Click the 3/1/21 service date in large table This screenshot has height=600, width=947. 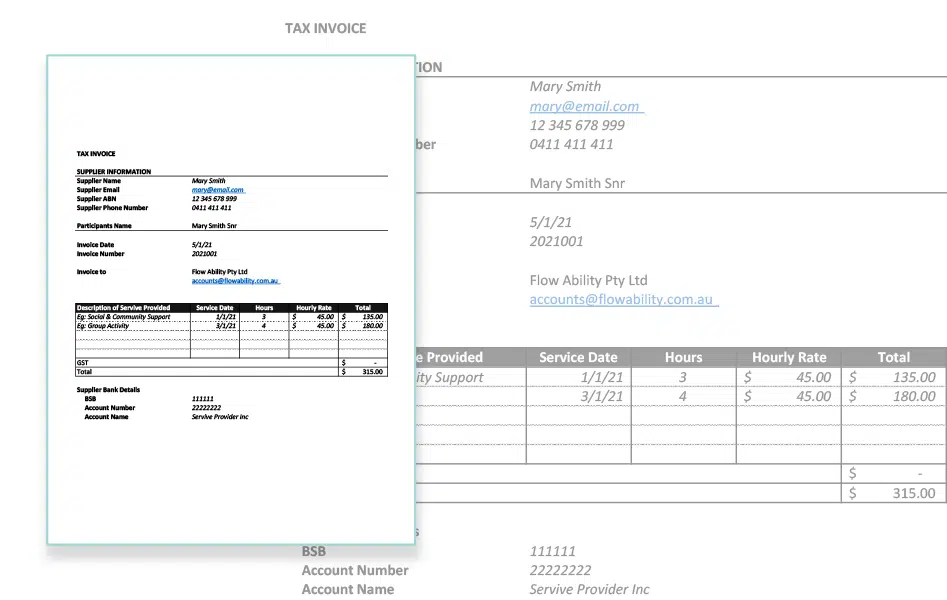click(x=602, y=396)
